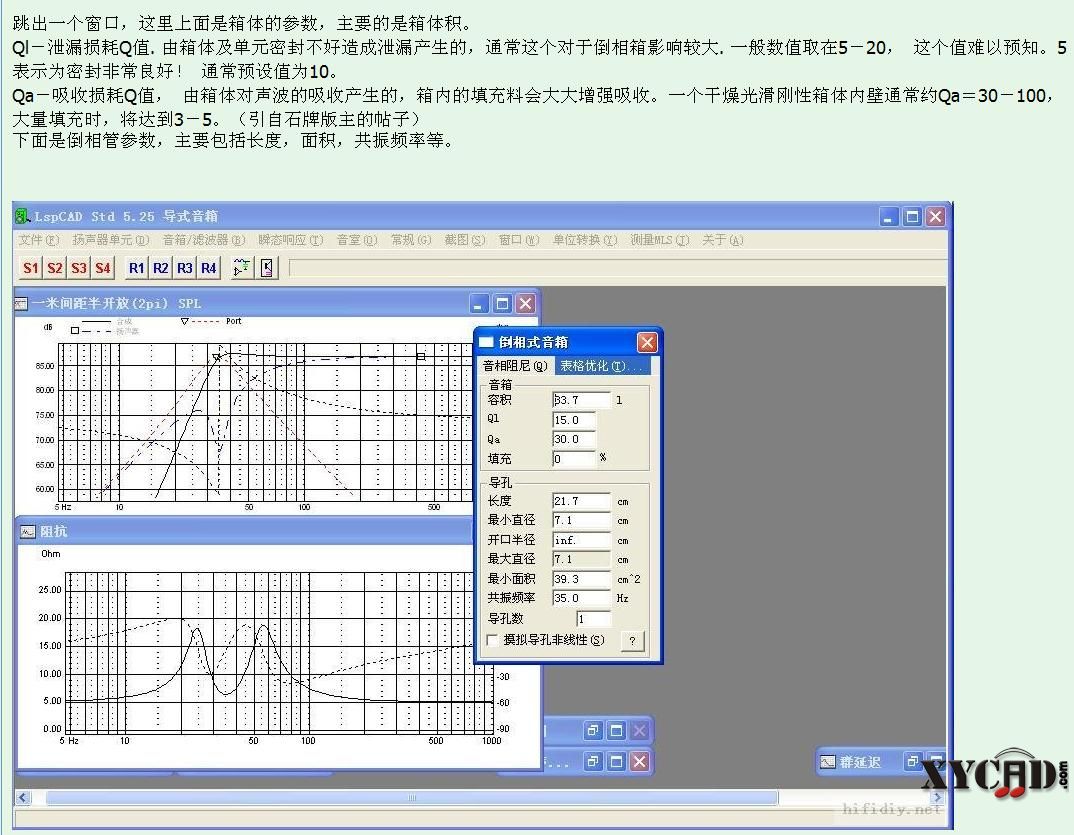Click the horizontal scrollbar left arrow

23,797
